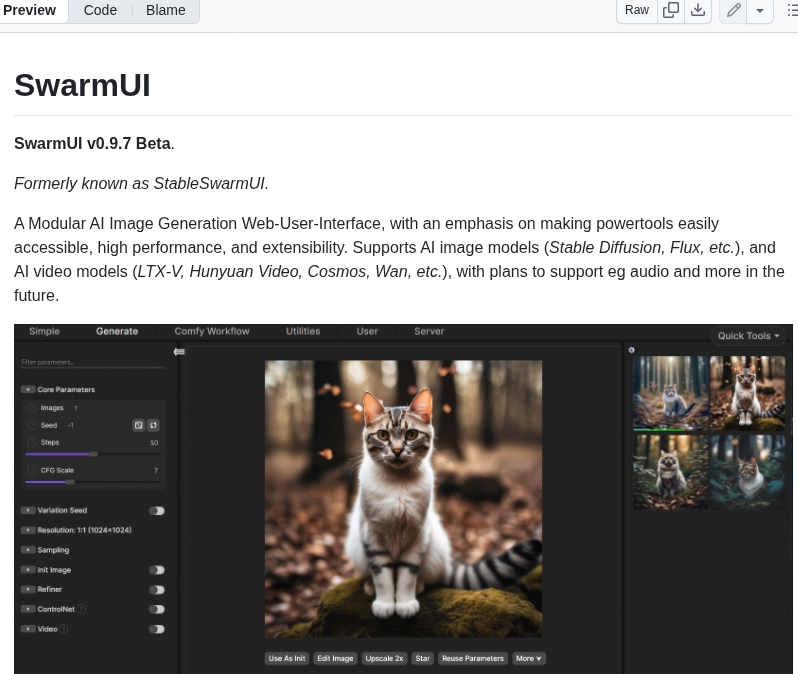Adjust the Steps slider
The height and width of the screenshot is (674, 798).
[93, 454]
